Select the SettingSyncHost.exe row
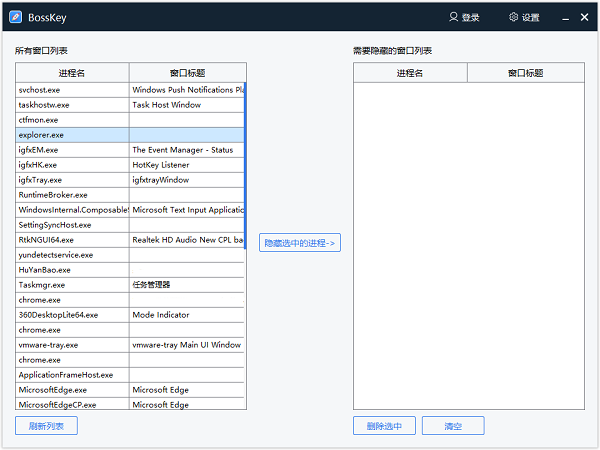The height and width of the screenshot is (450, 600). point(130,225)
